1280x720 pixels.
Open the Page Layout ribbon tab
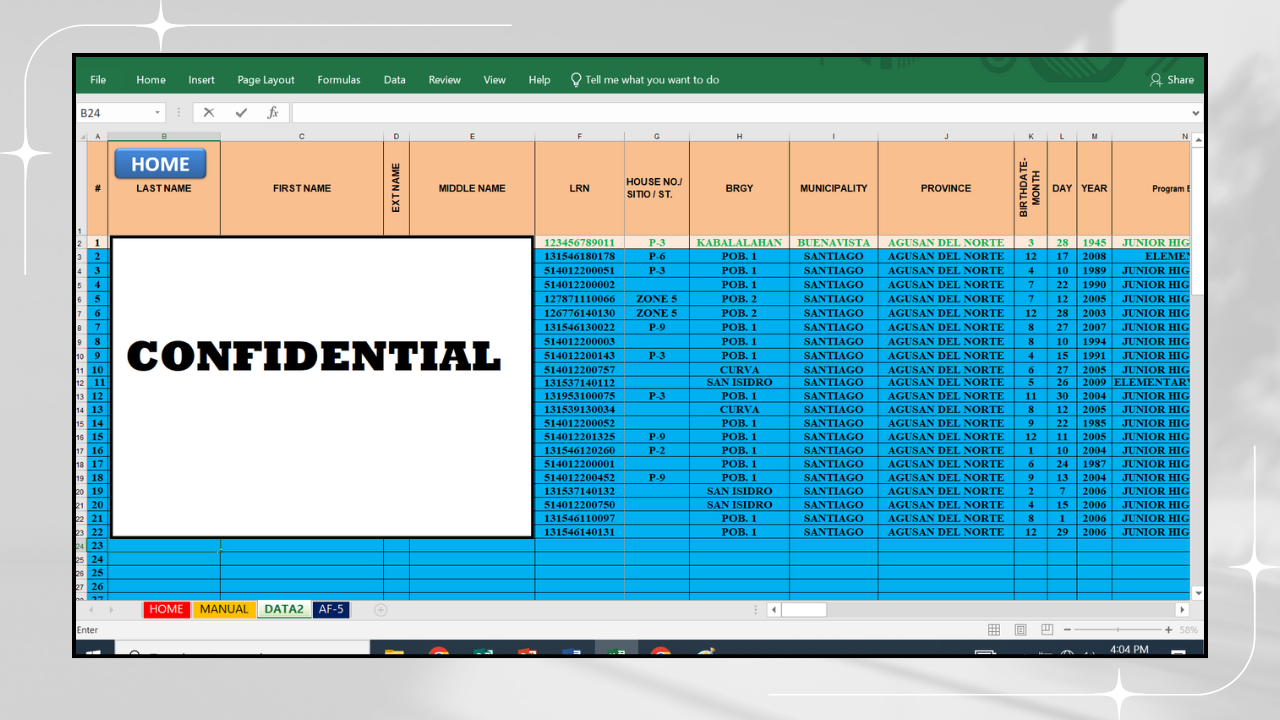(x=266, y=80)
